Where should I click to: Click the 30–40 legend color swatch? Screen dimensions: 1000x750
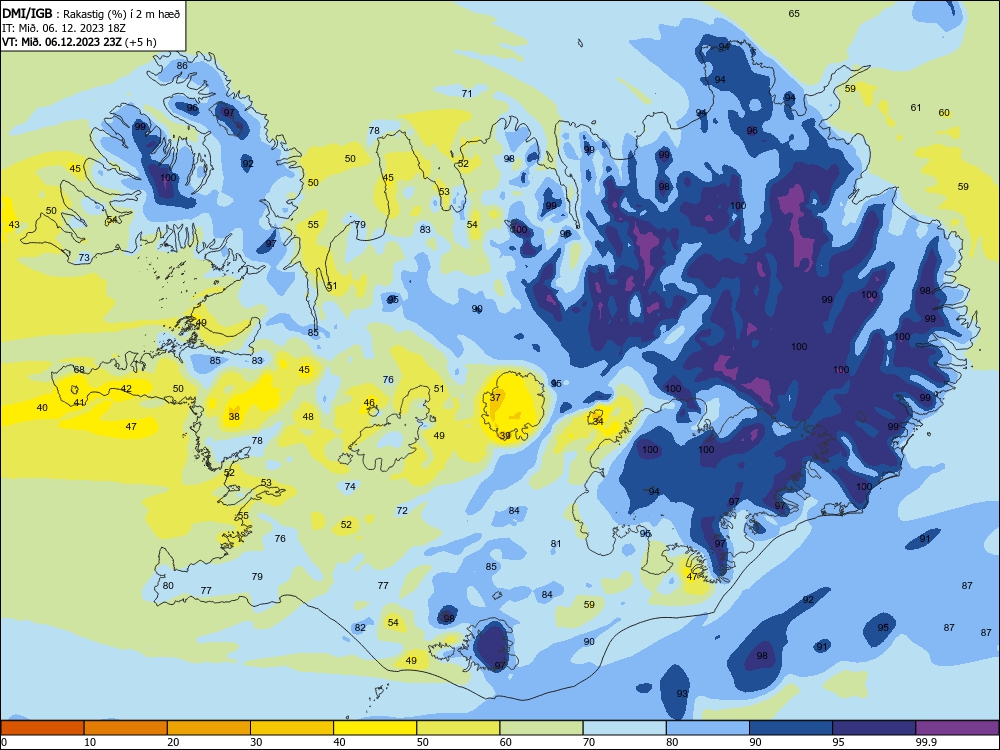click(292, 728)
